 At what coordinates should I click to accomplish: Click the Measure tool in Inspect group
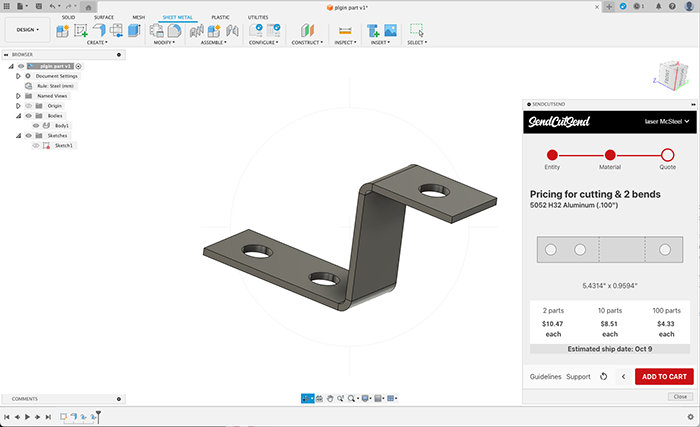point(345,31)
